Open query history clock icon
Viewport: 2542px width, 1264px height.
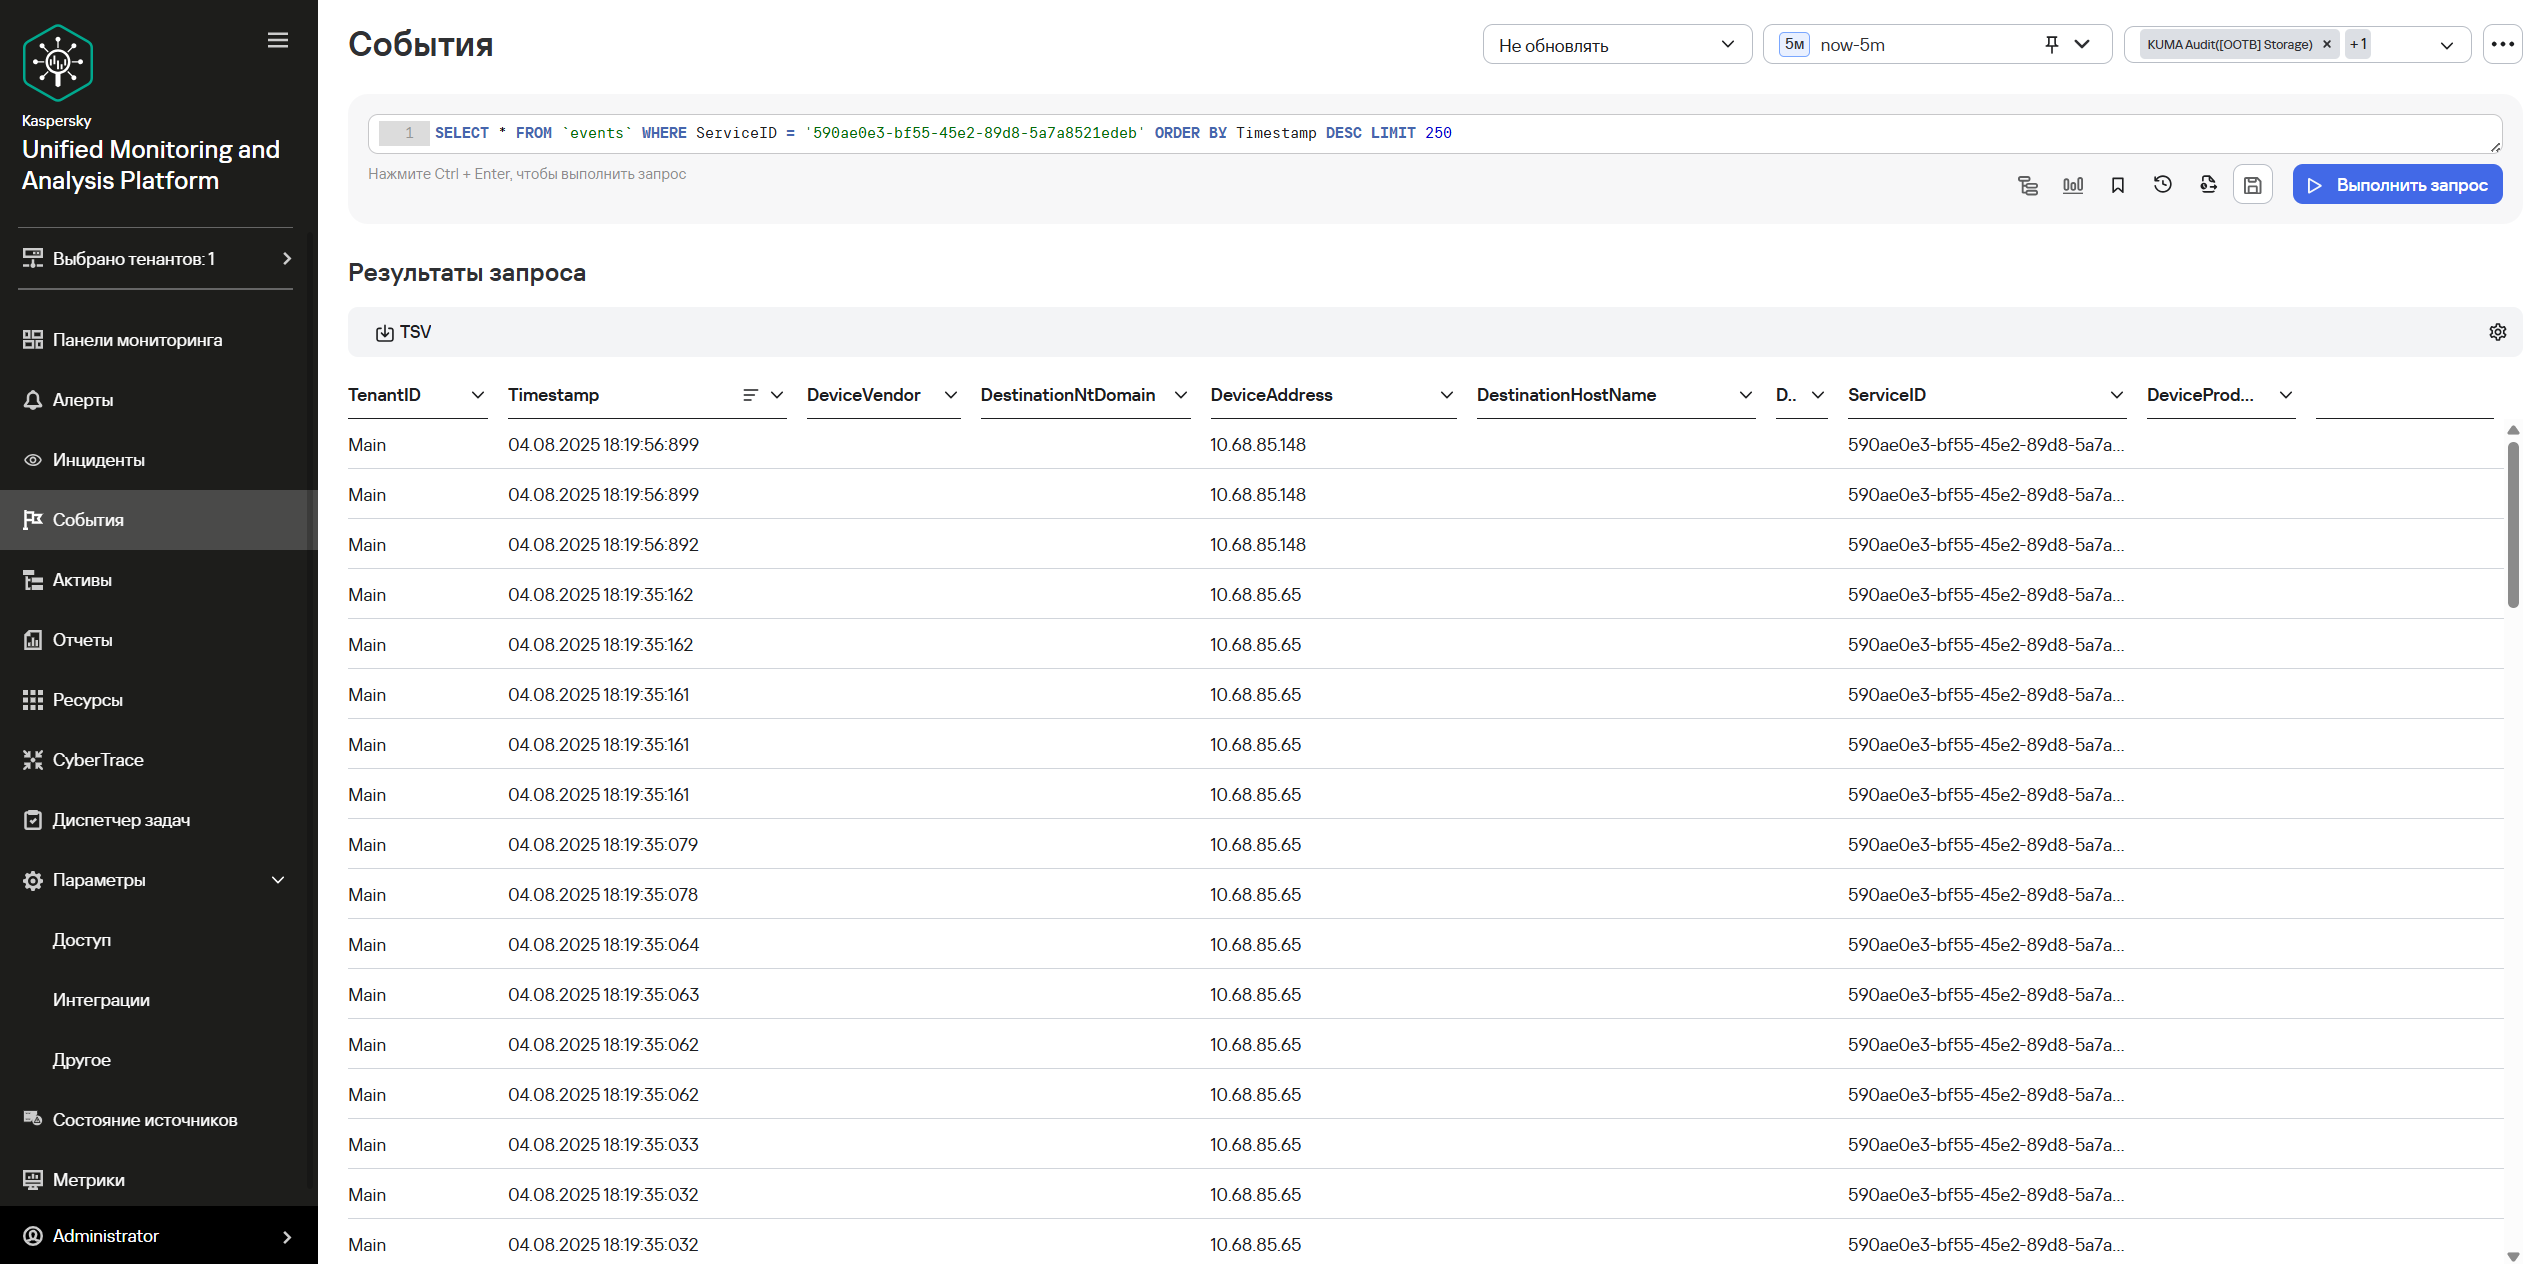[x=2163, y=185]
